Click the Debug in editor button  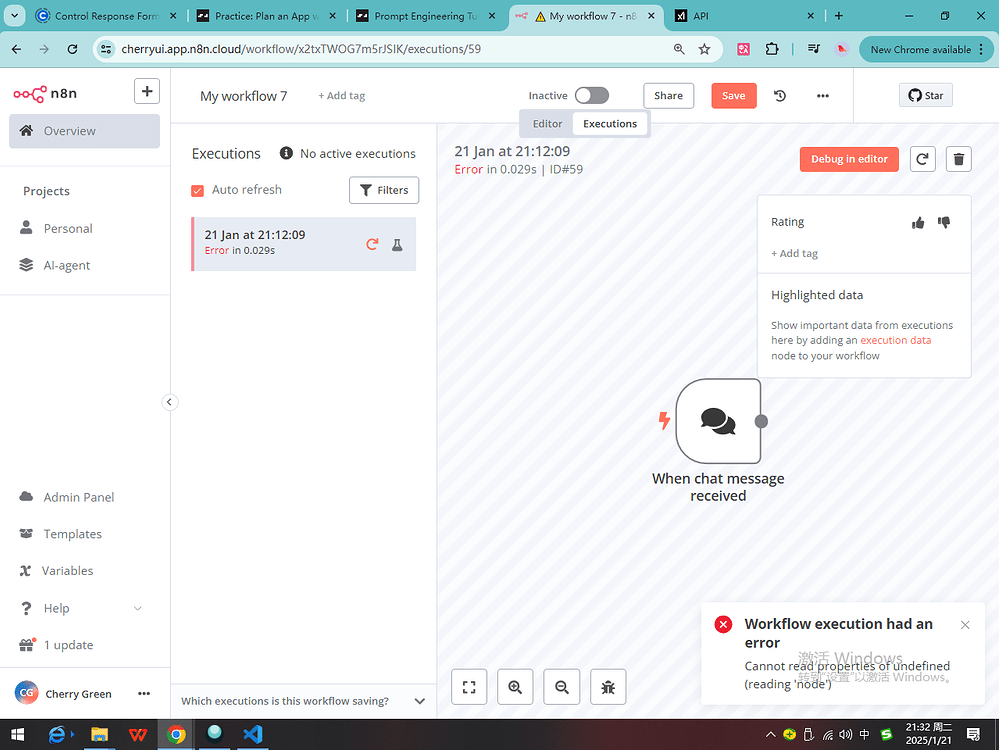pos(849,158)
